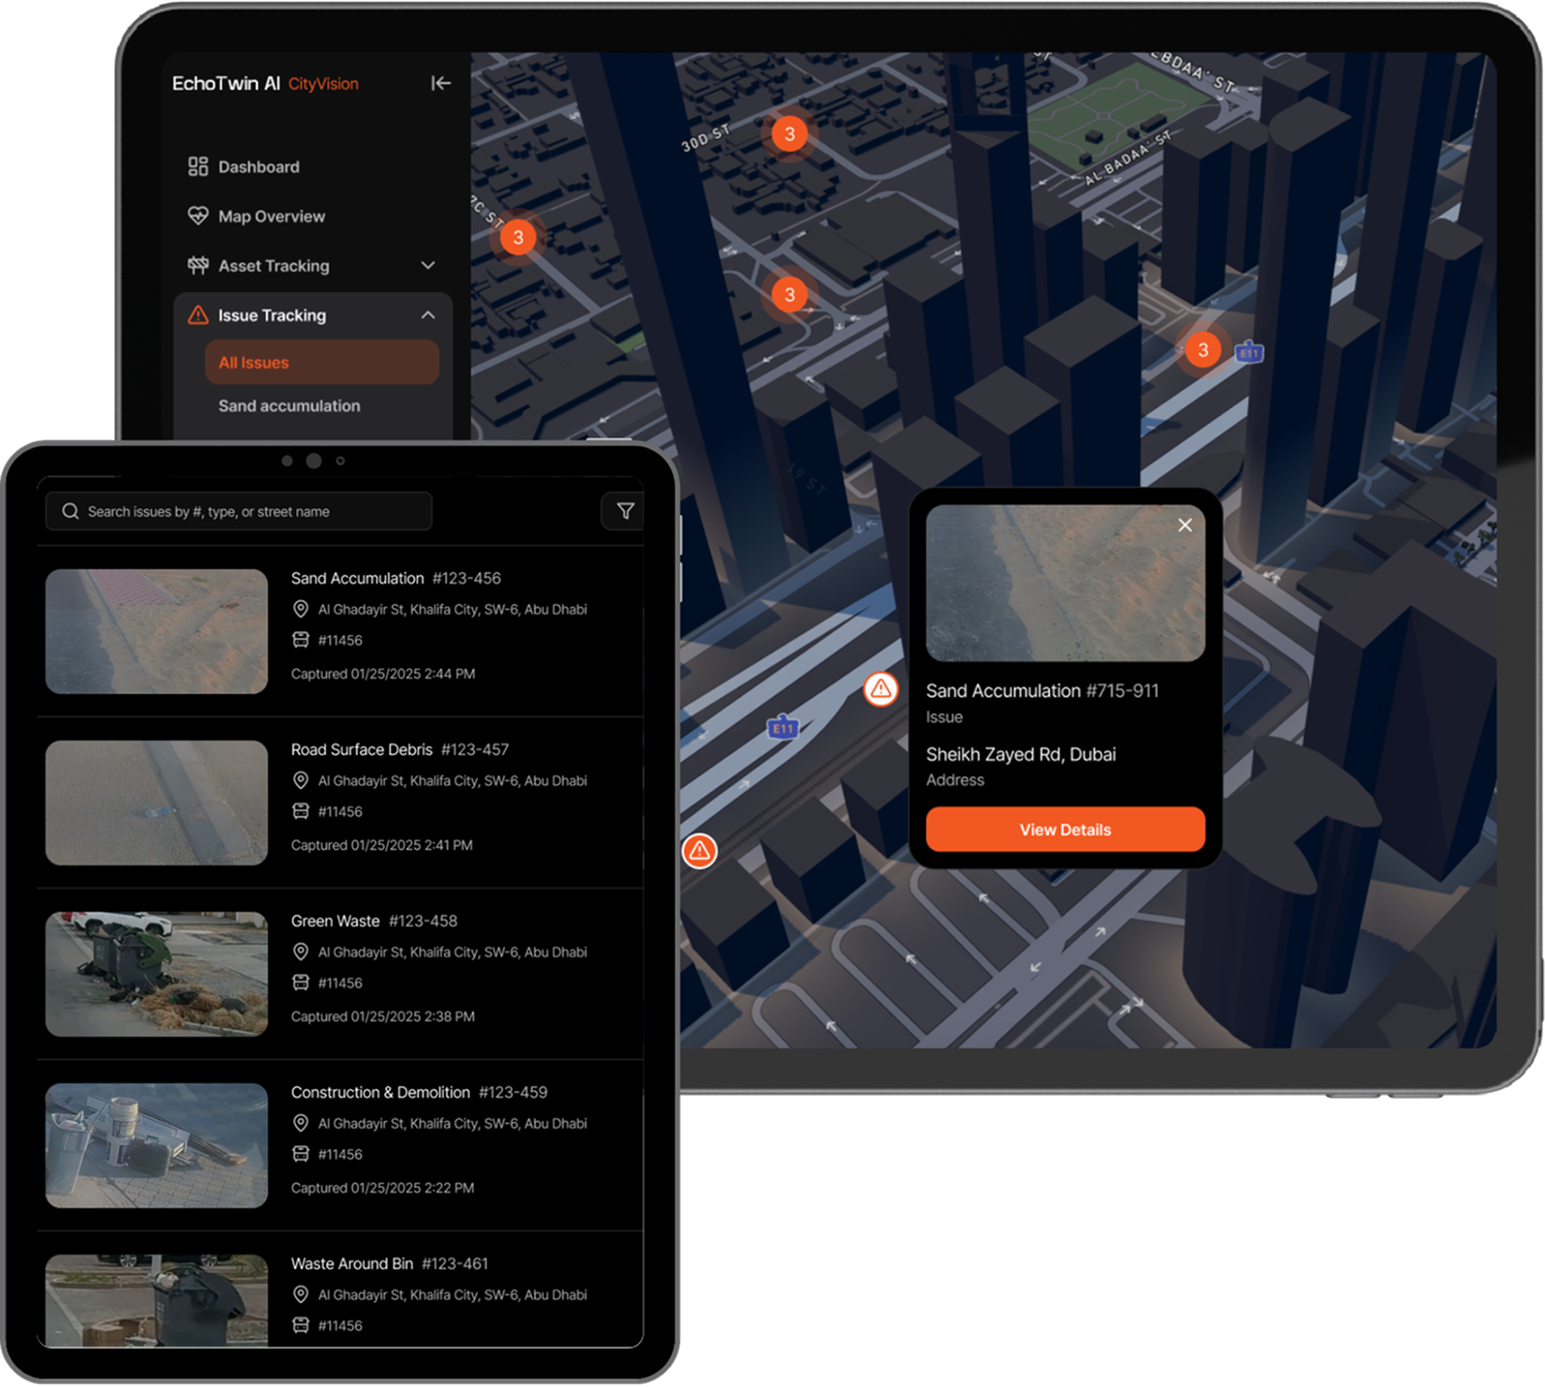This screenshot has height=1387, width=1545.
Task: Select the cluster marker showing 3 issues near 30D St
Action: click(789, 133)
